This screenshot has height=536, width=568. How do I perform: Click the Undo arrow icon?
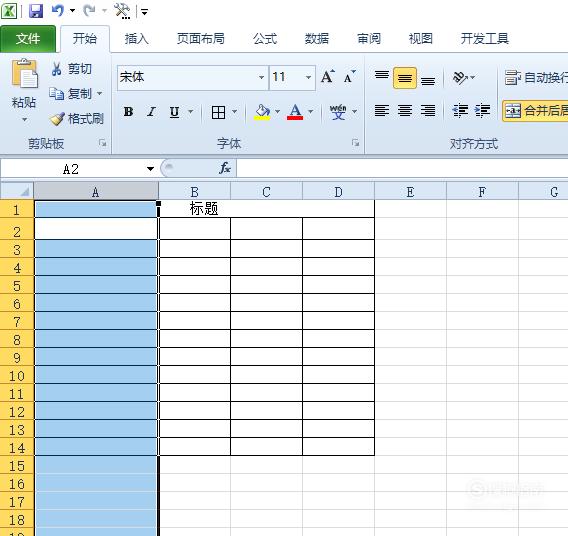coord(58,11)
